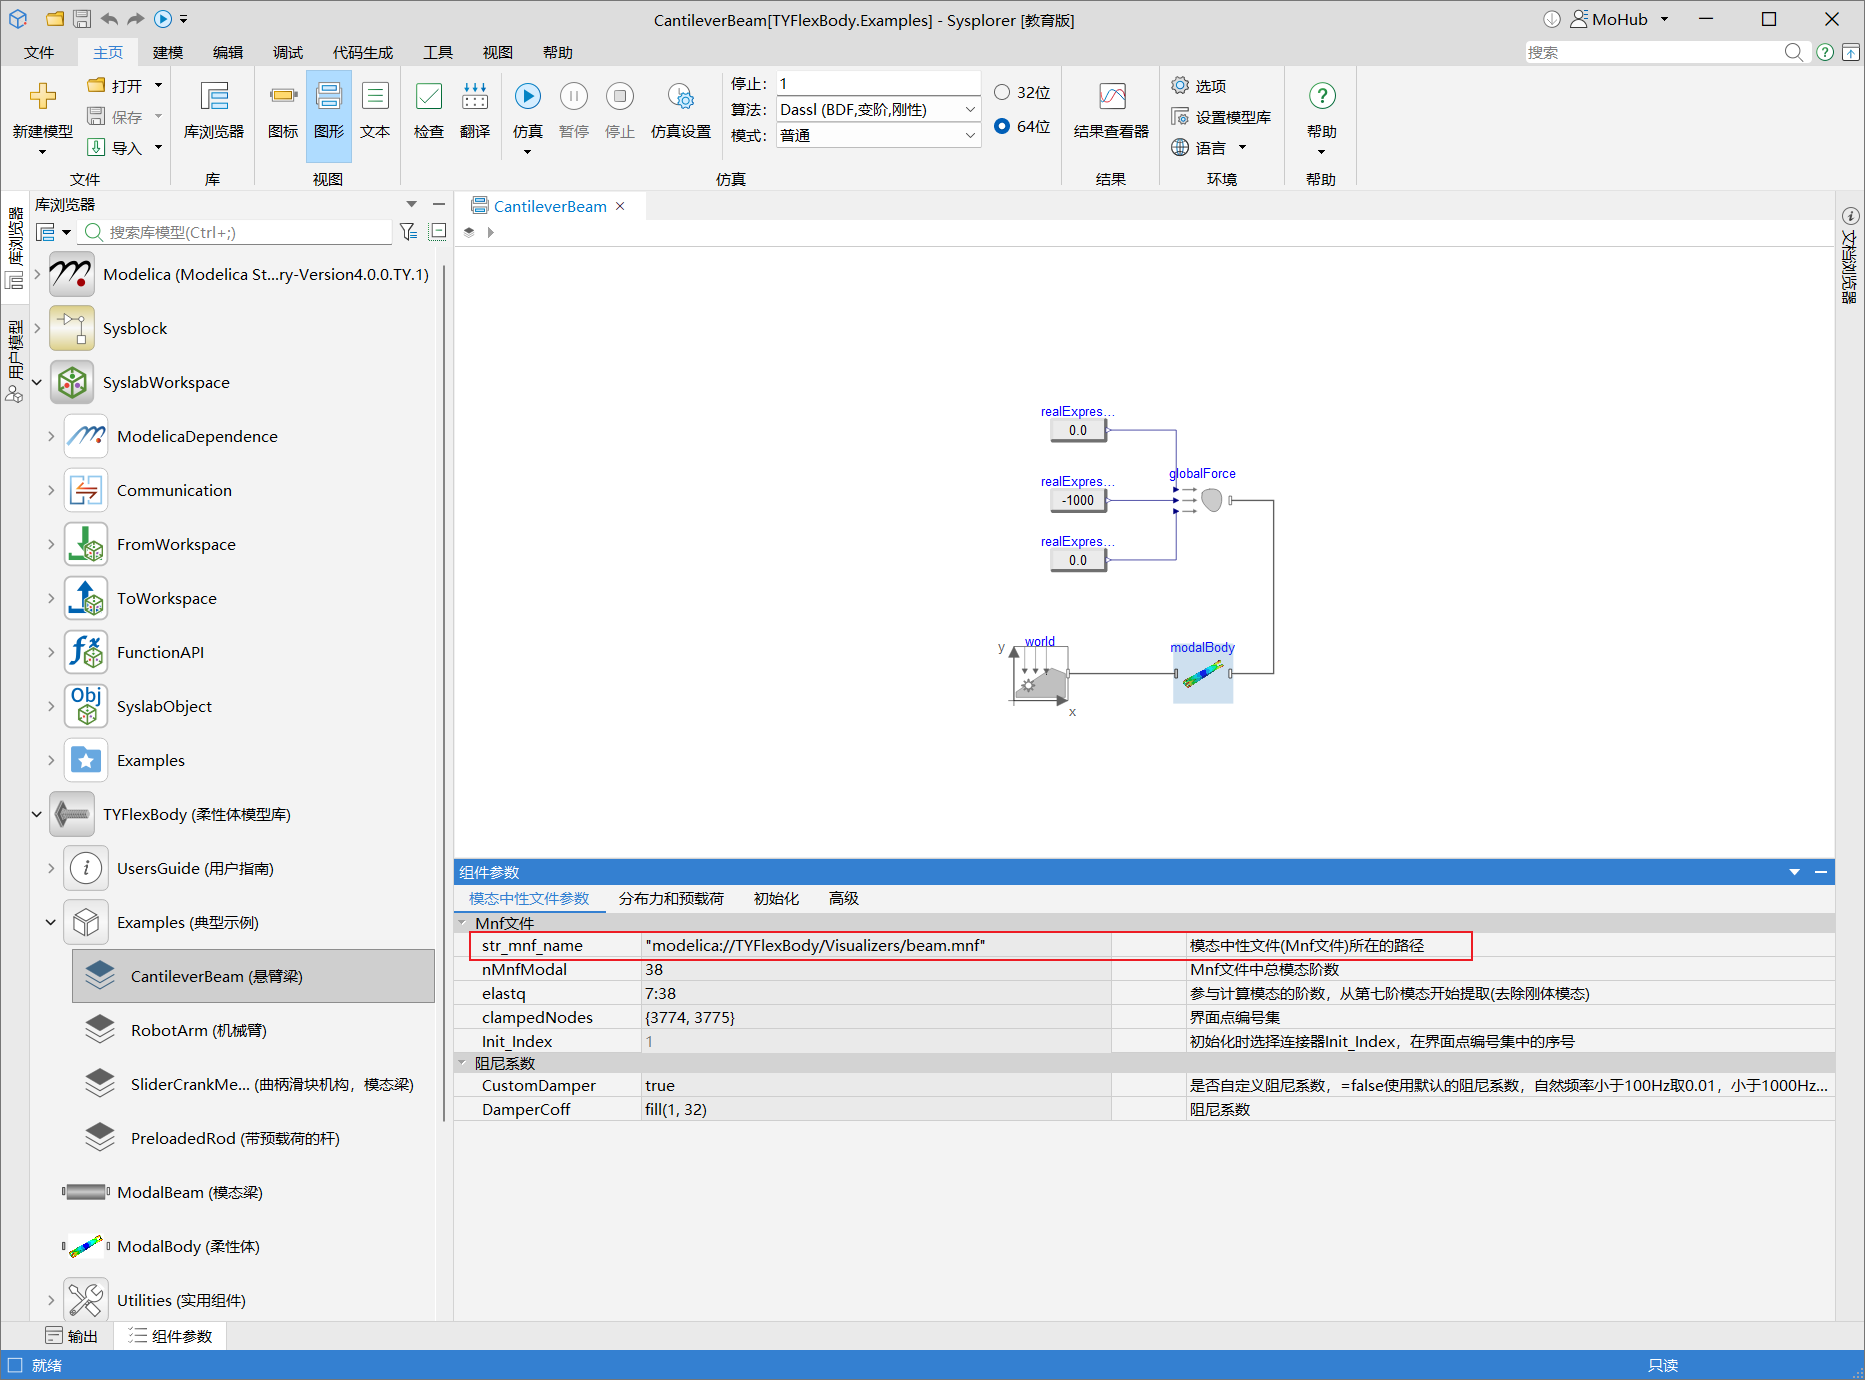
Task: Pause the simulation with 暂停
Action: (x=574, y=110)
